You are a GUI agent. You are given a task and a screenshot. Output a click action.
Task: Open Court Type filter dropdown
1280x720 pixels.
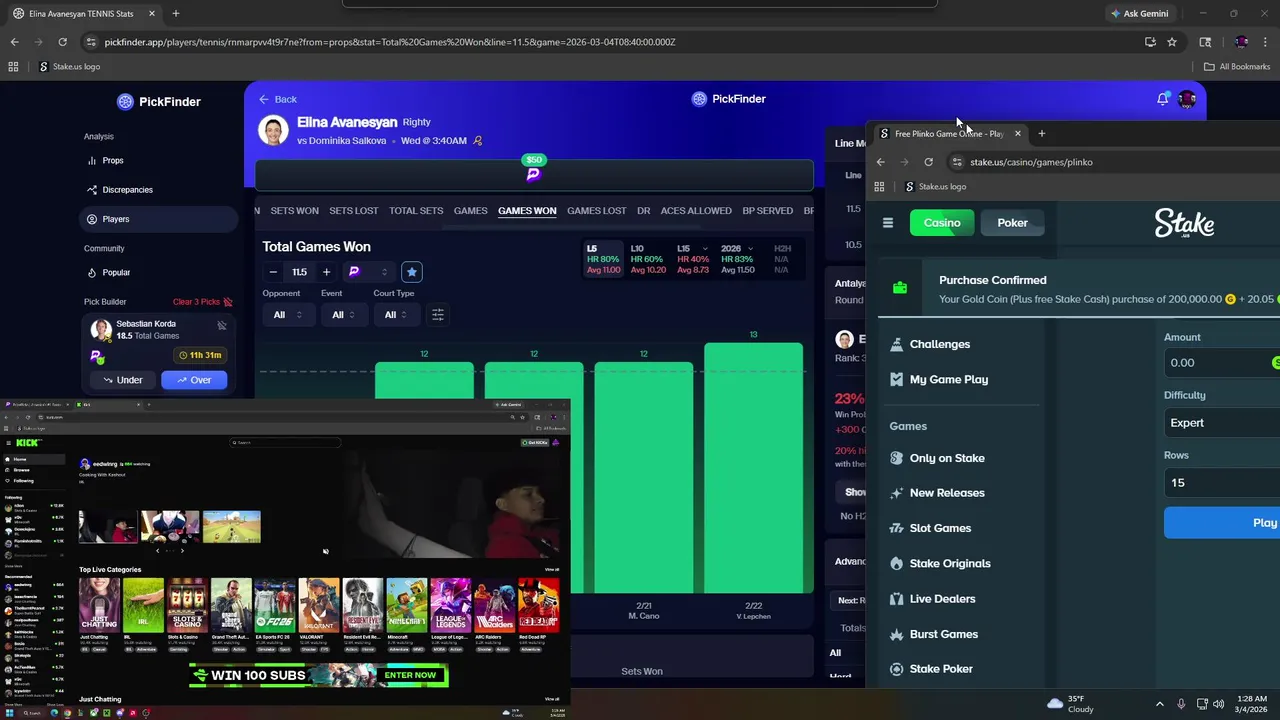coord(398,315)
